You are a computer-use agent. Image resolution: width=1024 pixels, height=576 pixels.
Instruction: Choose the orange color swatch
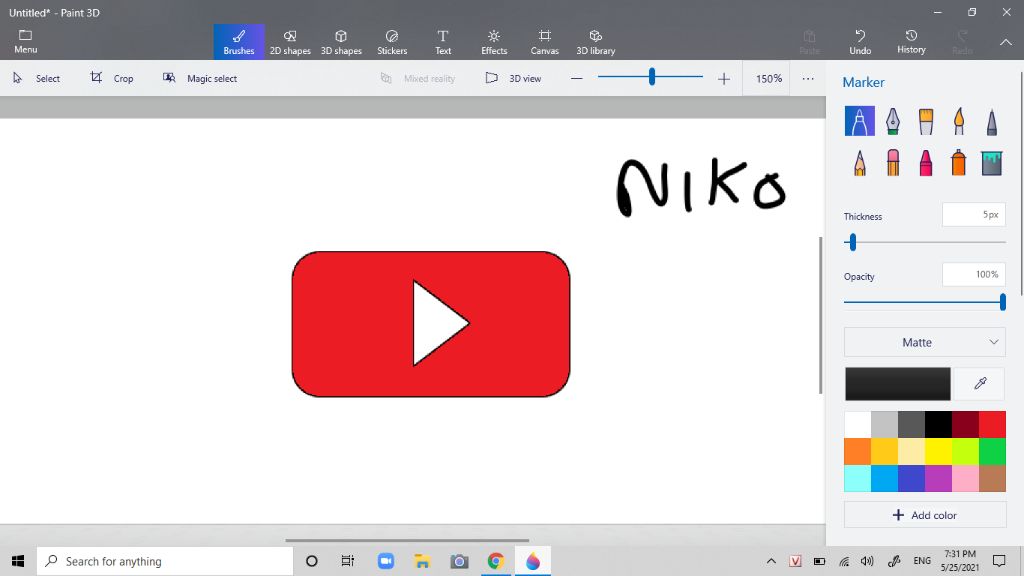857,451
